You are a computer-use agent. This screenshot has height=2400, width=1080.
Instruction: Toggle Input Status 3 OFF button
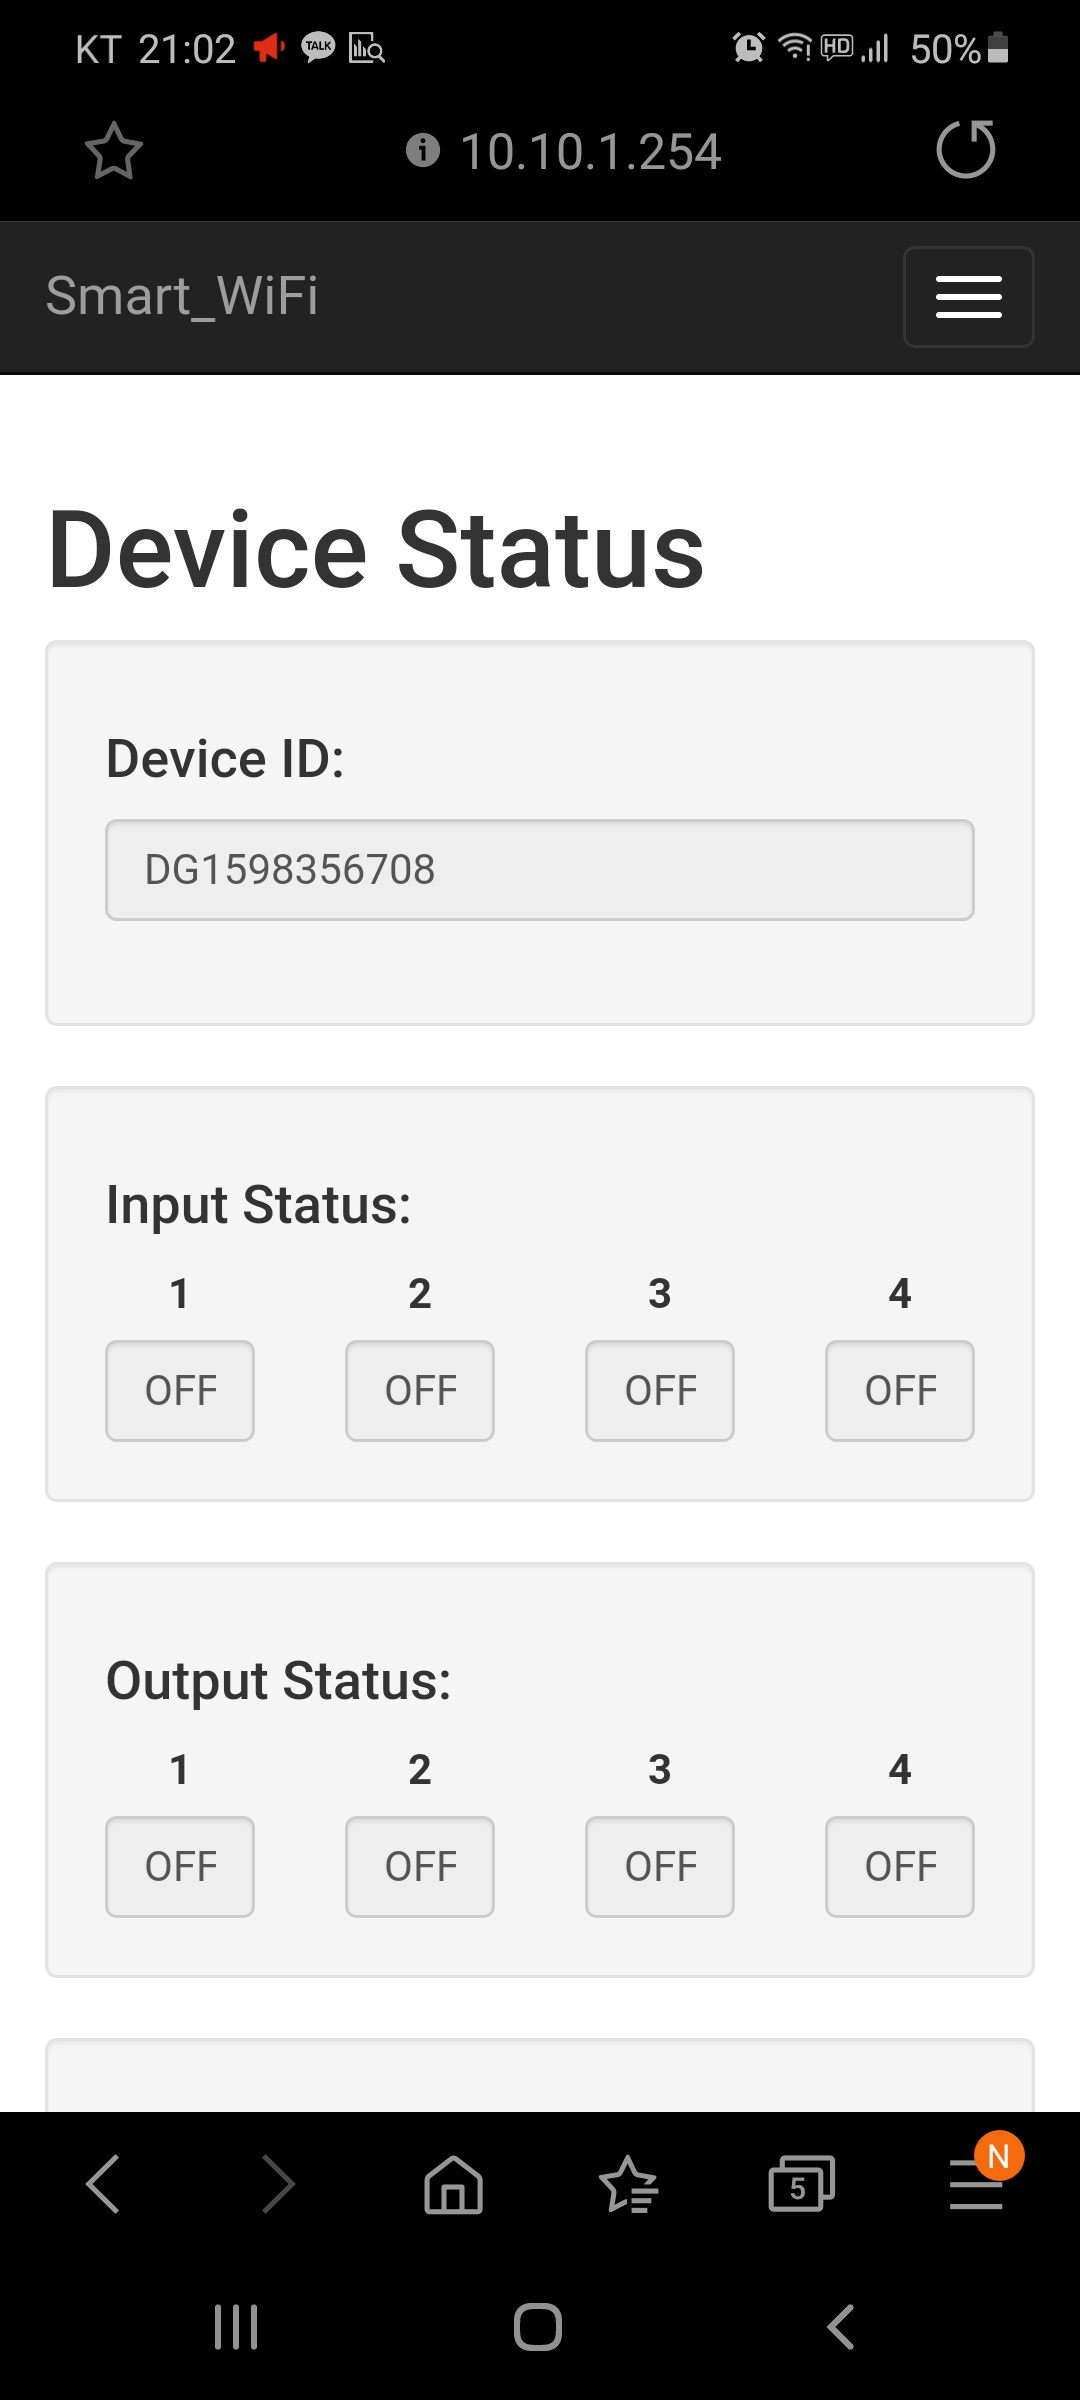(x=660, y=1391)
